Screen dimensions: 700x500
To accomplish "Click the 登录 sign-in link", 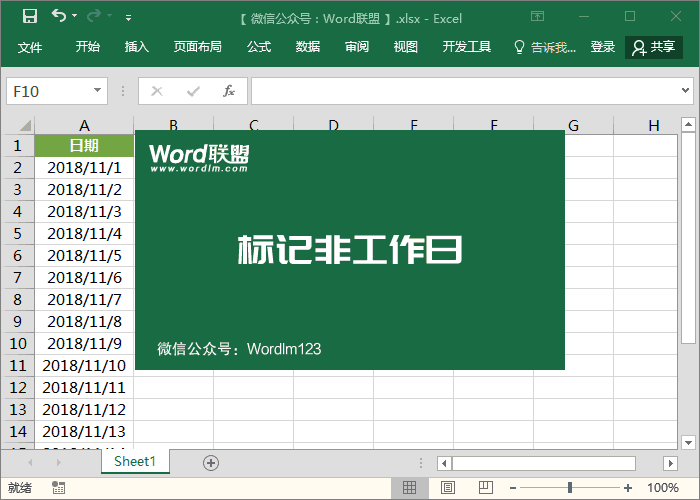I will coord(603,47).
